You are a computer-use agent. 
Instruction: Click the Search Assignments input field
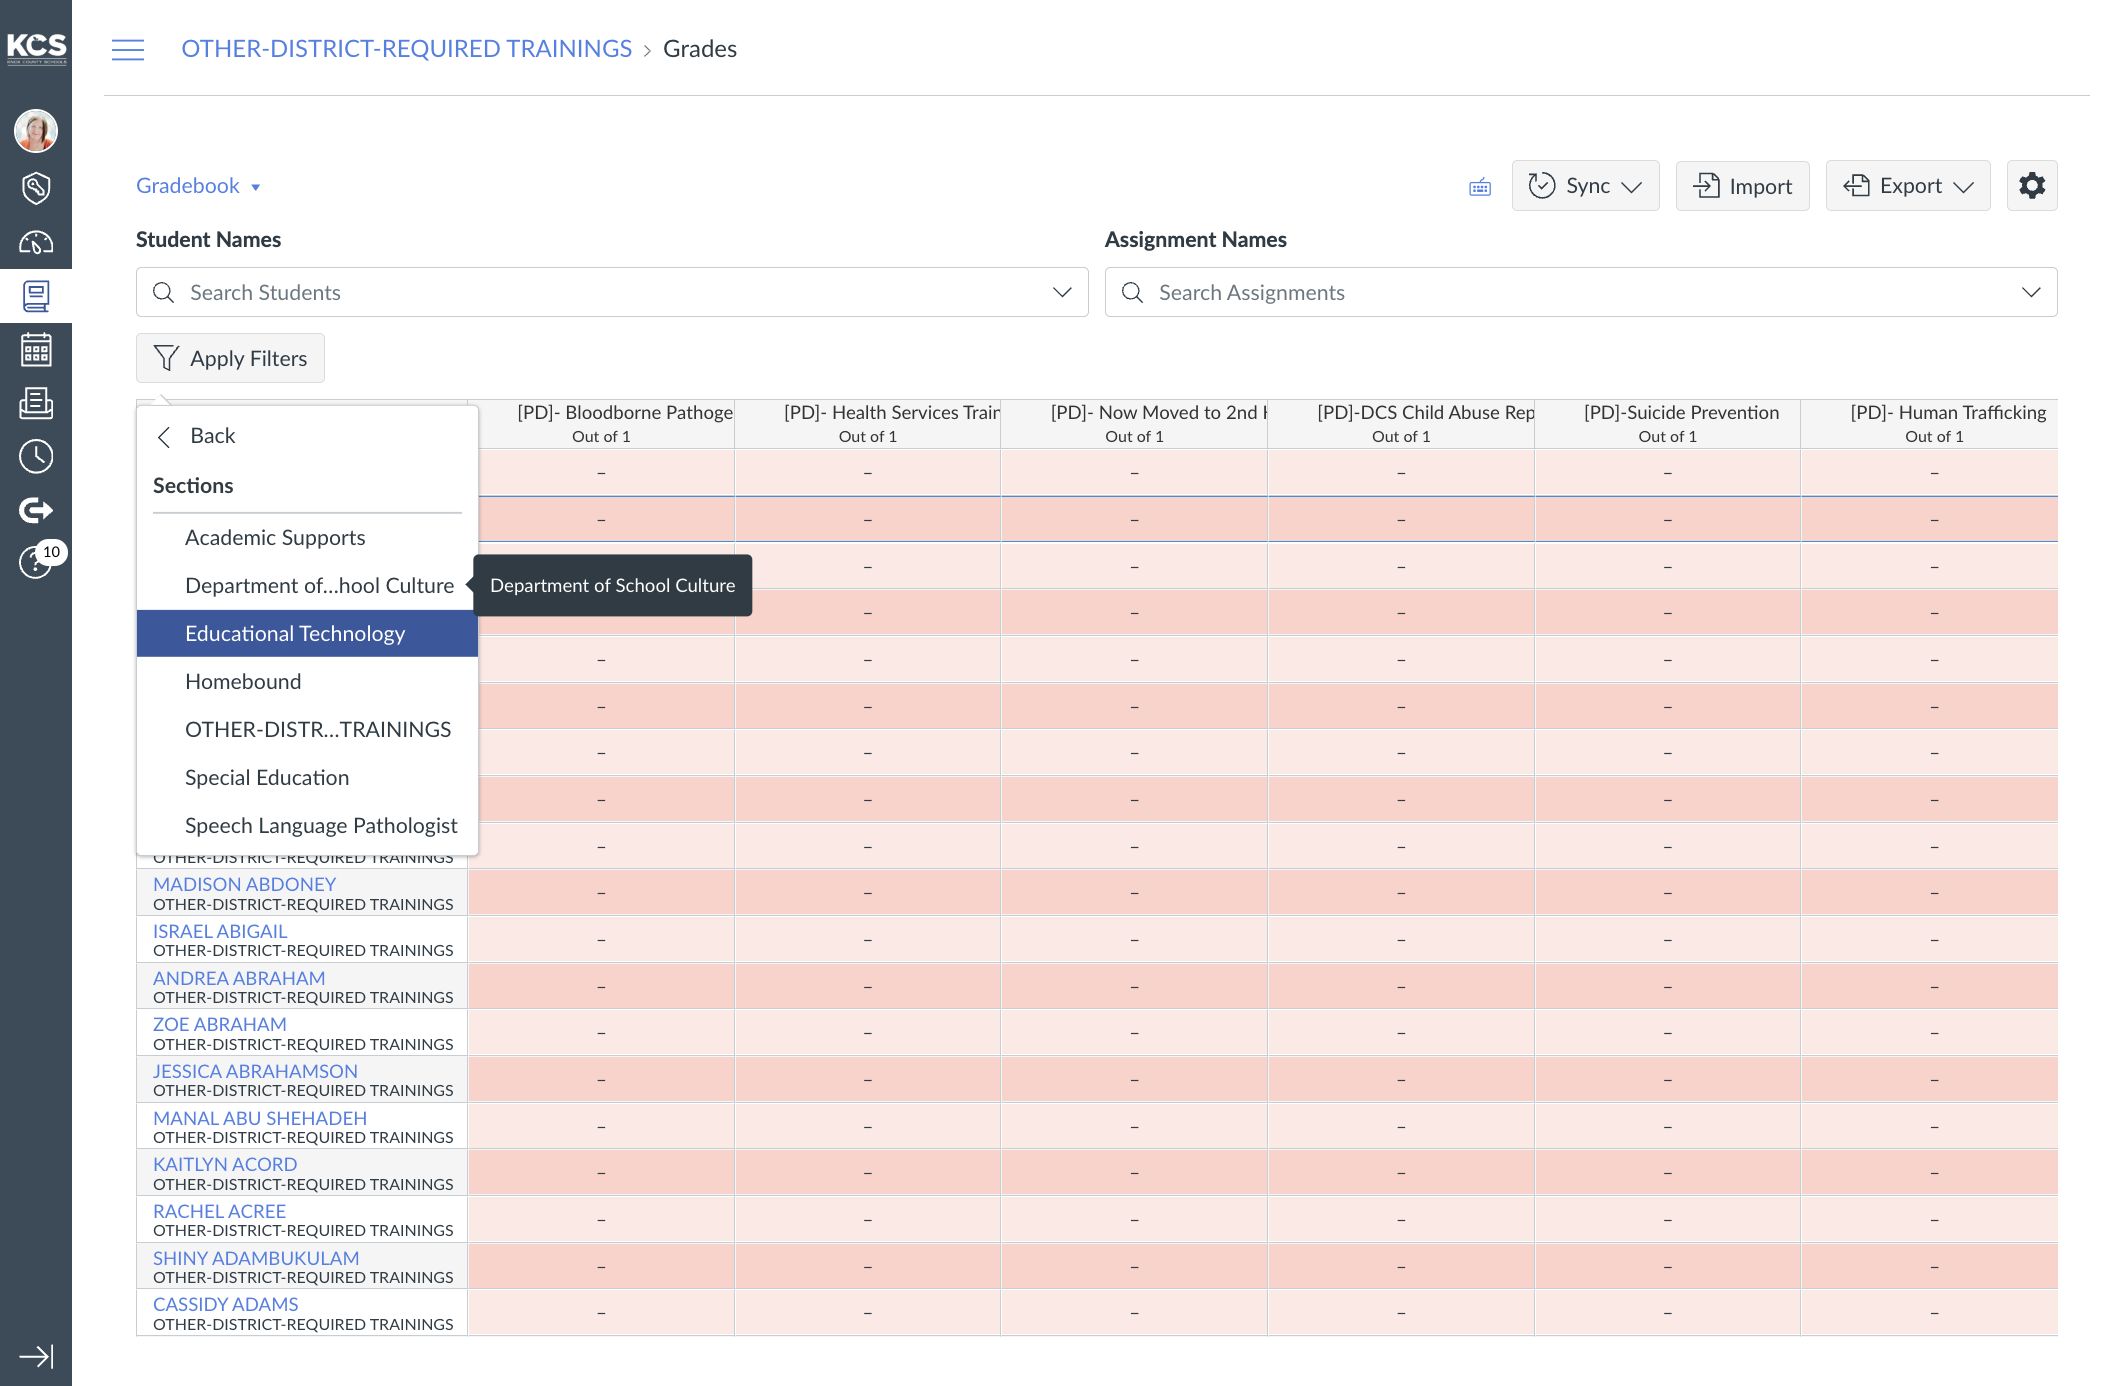(x=1581, y=292)
